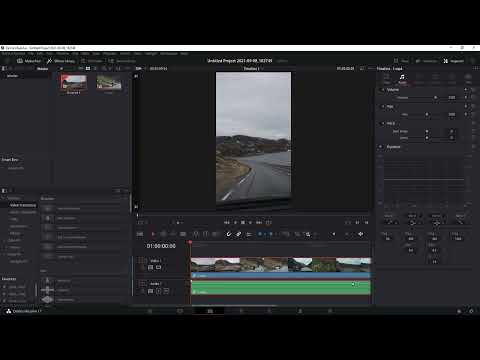Open Project Manager home icon

coord(459,311)
